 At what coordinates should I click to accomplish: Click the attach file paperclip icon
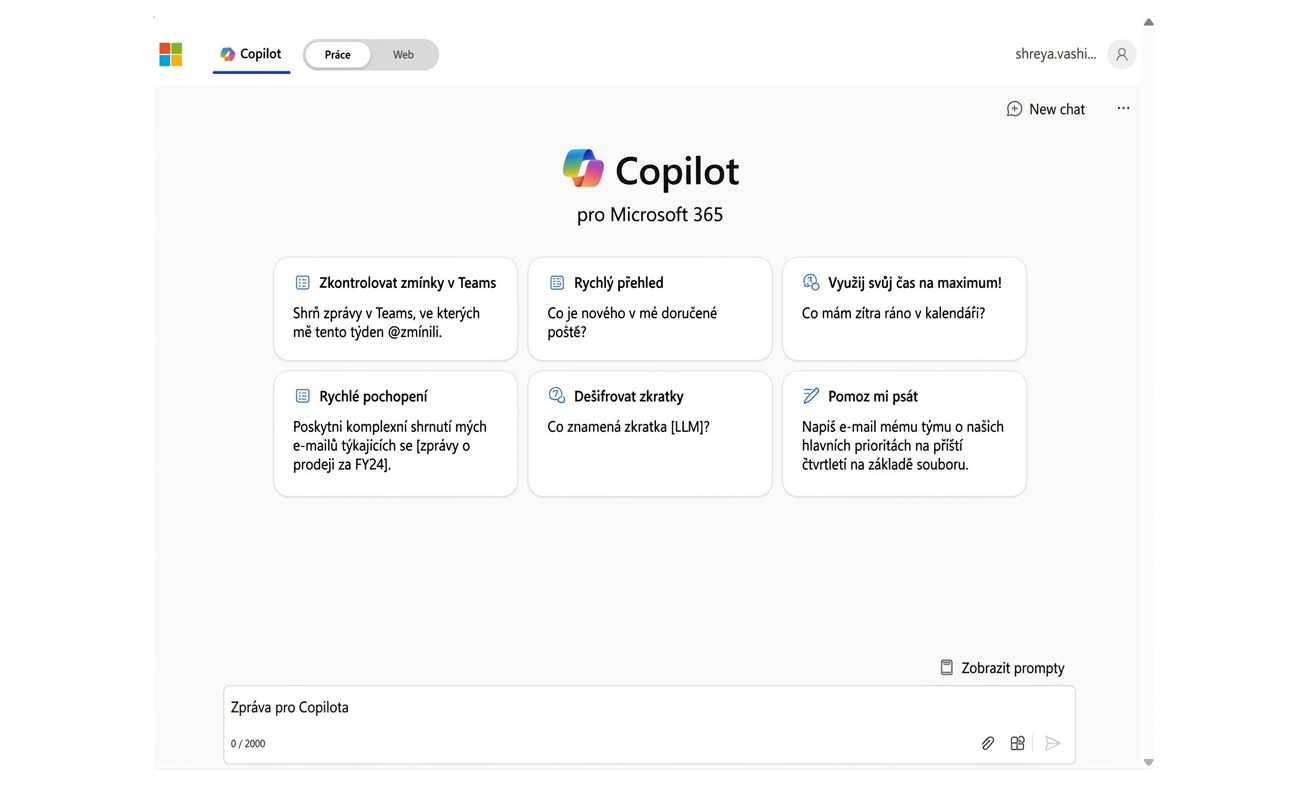click(987, 743)
